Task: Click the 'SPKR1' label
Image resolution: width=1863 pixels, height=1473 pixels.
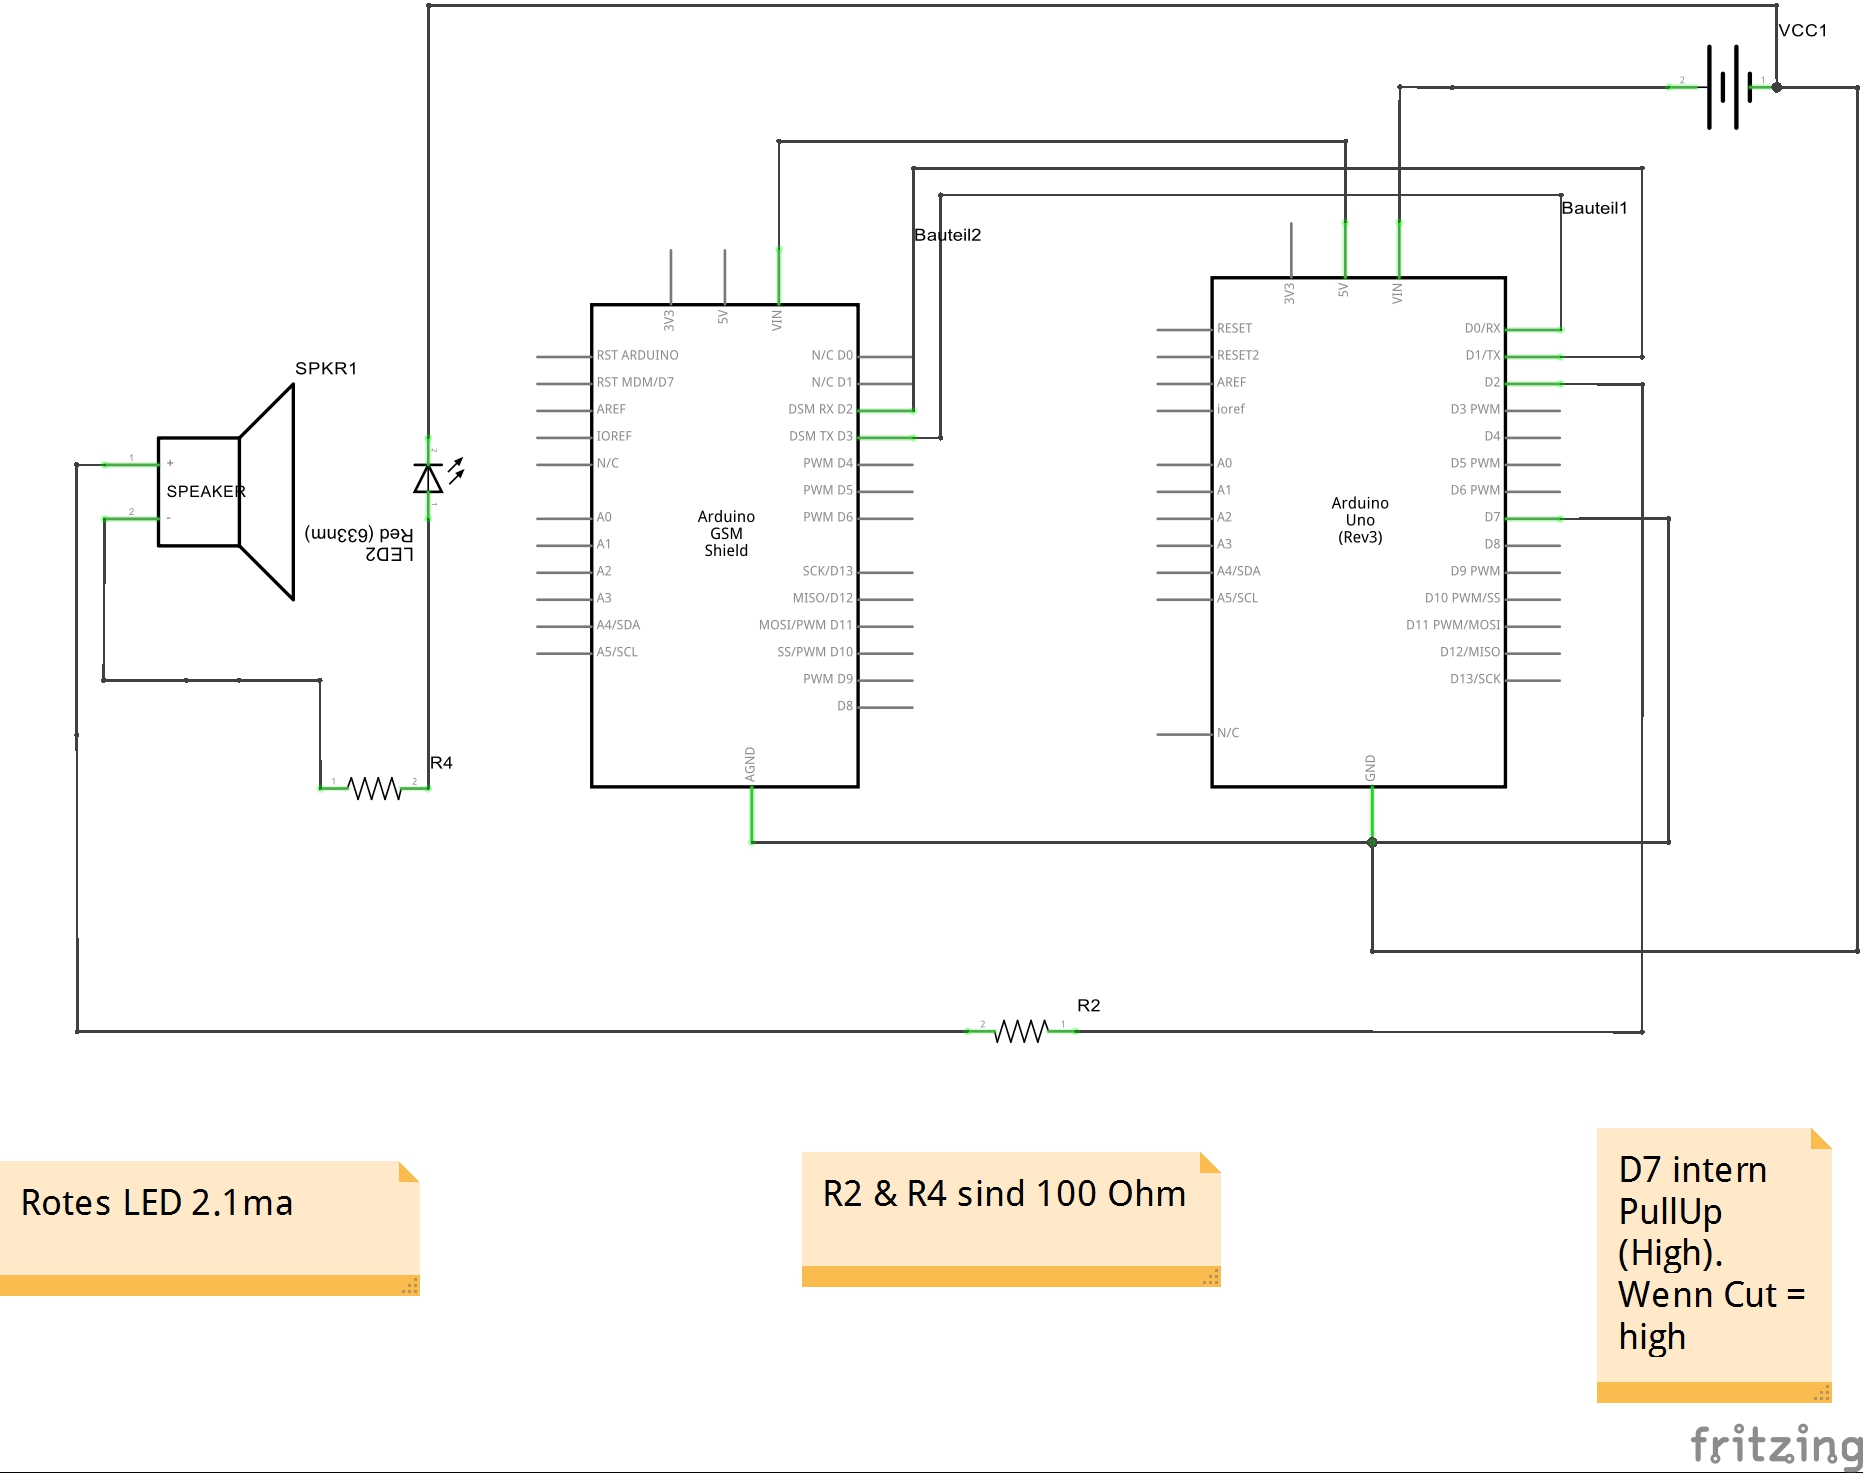Action: [326, 368]
